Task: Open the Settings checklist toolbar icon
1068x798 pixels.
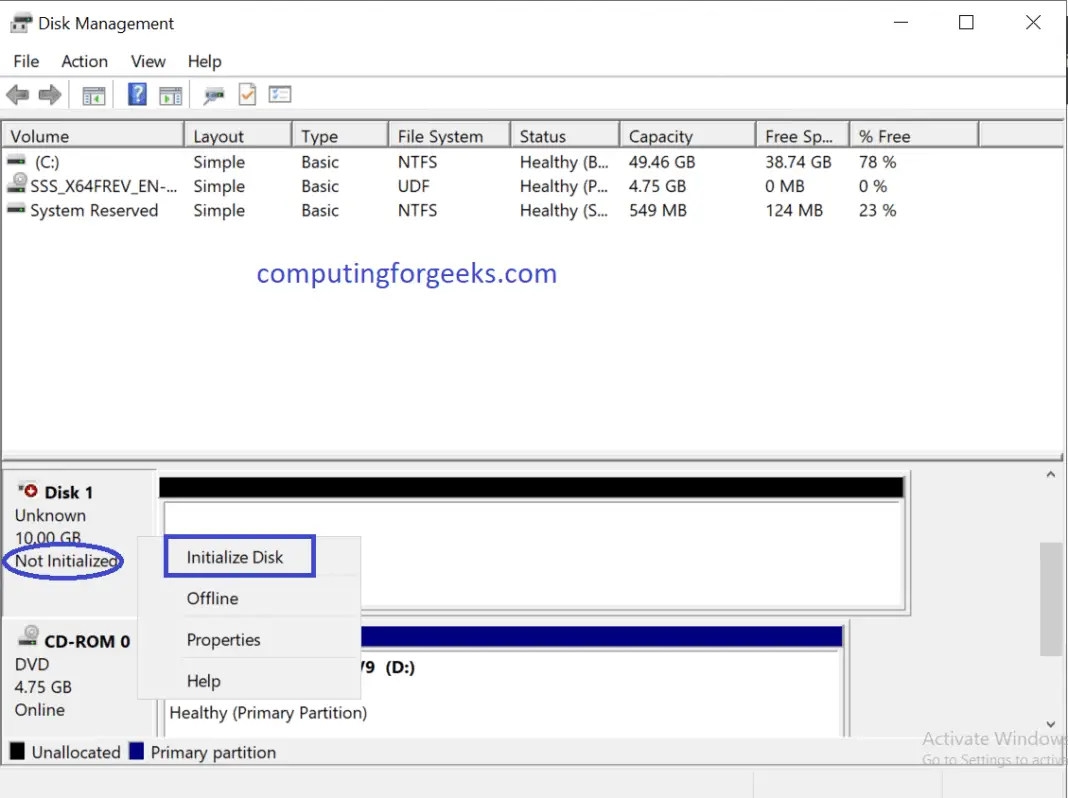Action: click(280, 95)
